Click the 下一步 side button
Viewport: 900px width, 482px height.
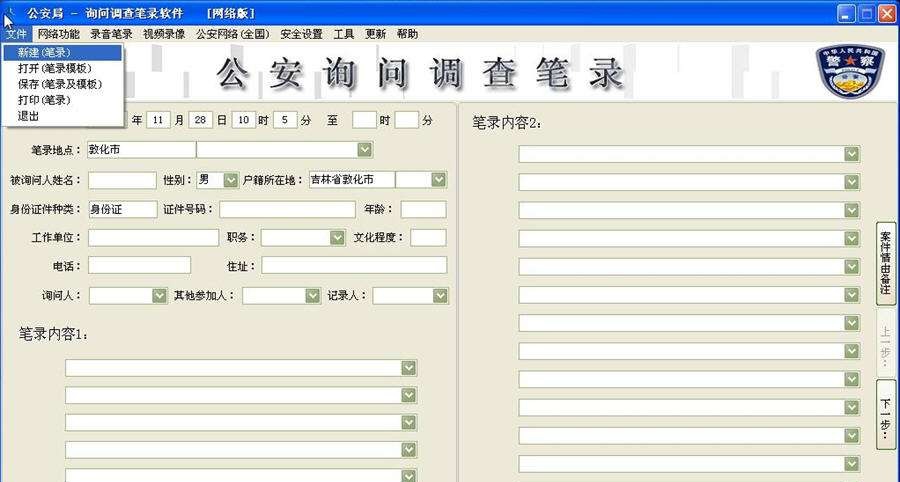[886, 414]
